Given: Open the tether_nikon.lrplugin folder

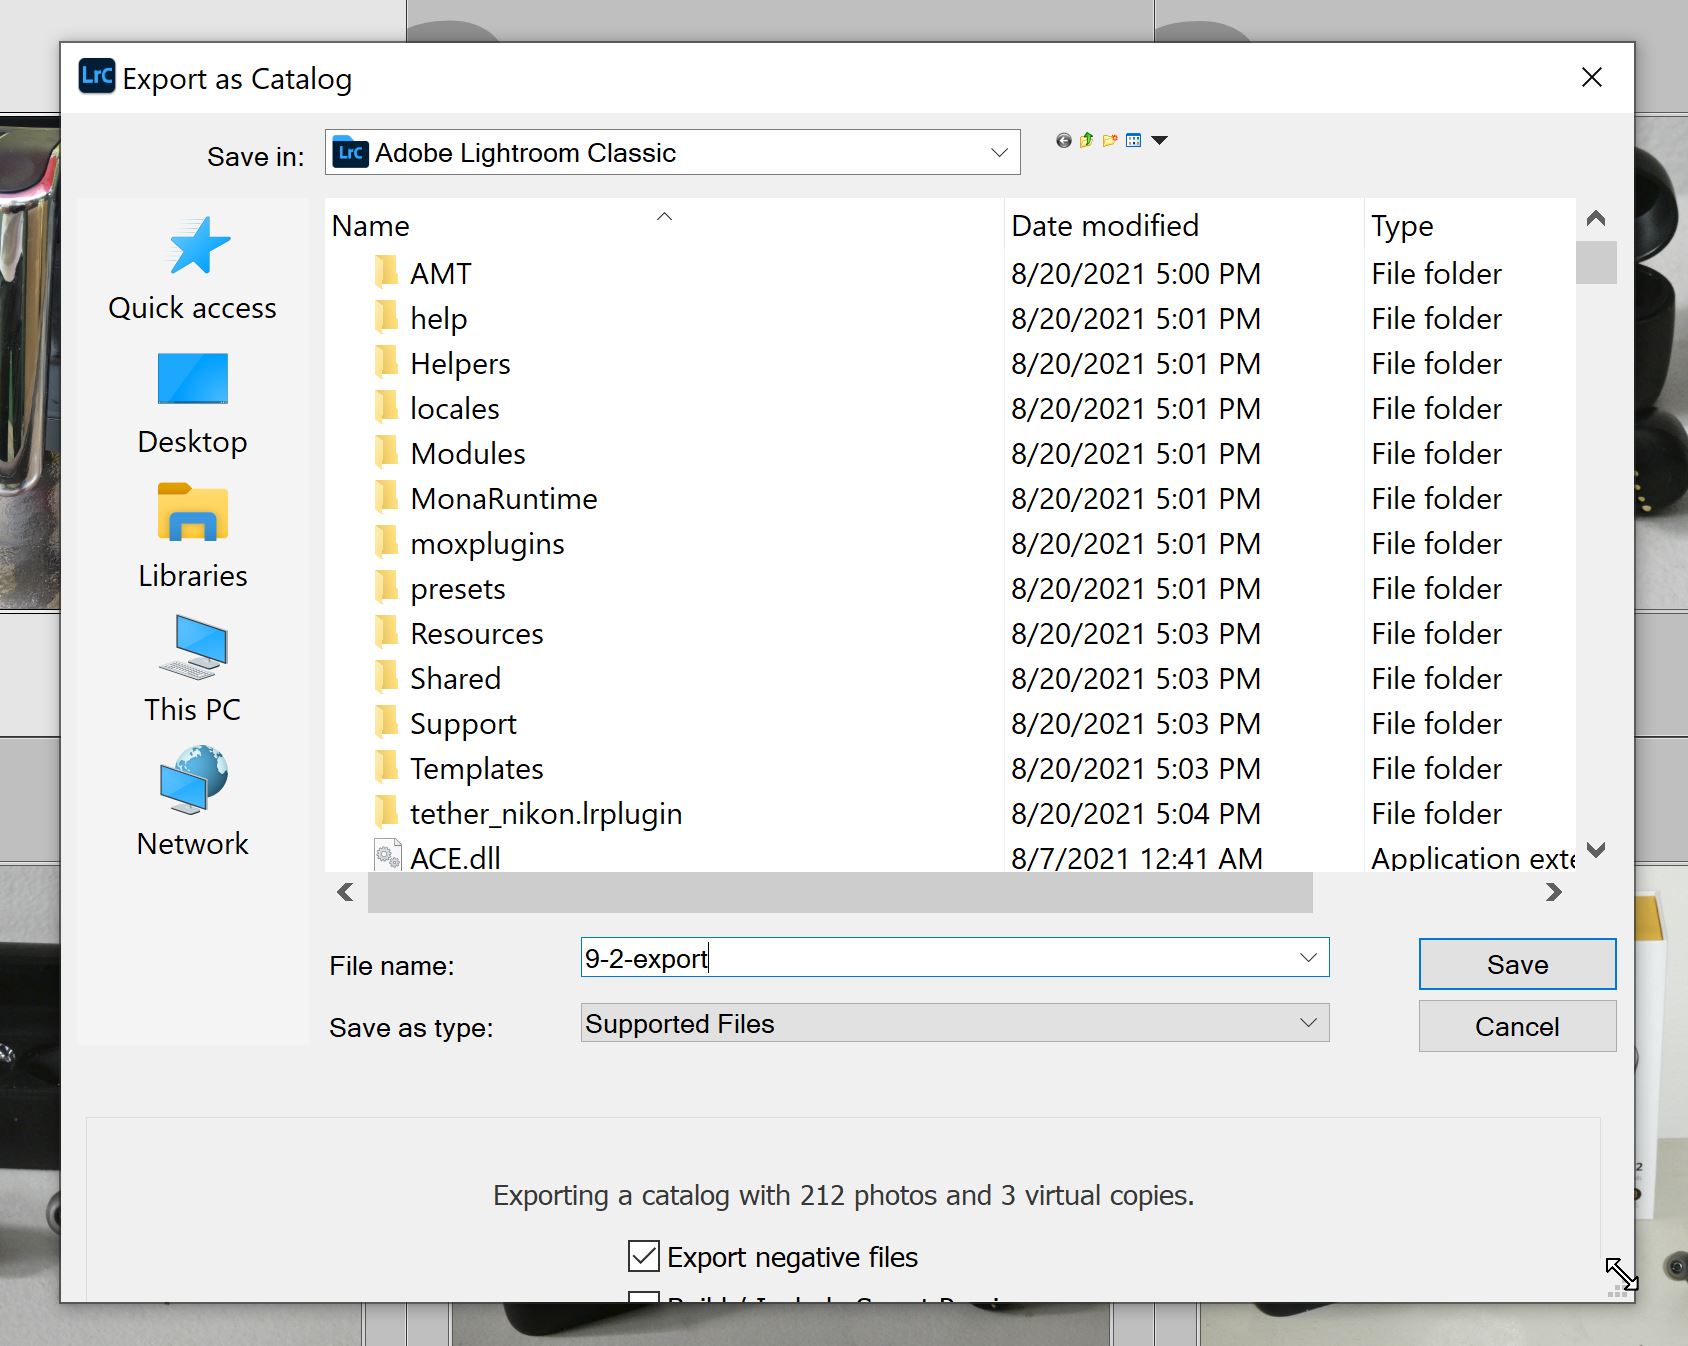Looking at the screenshot, I should pos(546,813).
